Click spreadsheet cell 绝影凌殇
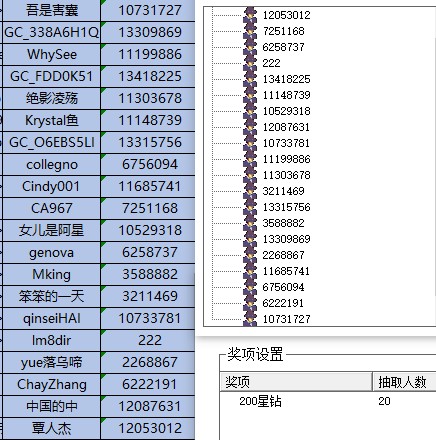Image resolution: width=436 pixels, height=440 pixels. point(51,98)
